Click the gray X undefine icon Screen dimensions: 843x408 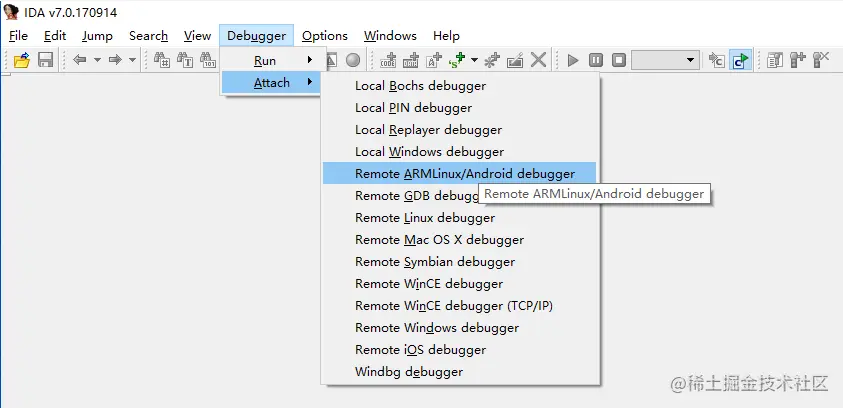click(x=538, y=60)
